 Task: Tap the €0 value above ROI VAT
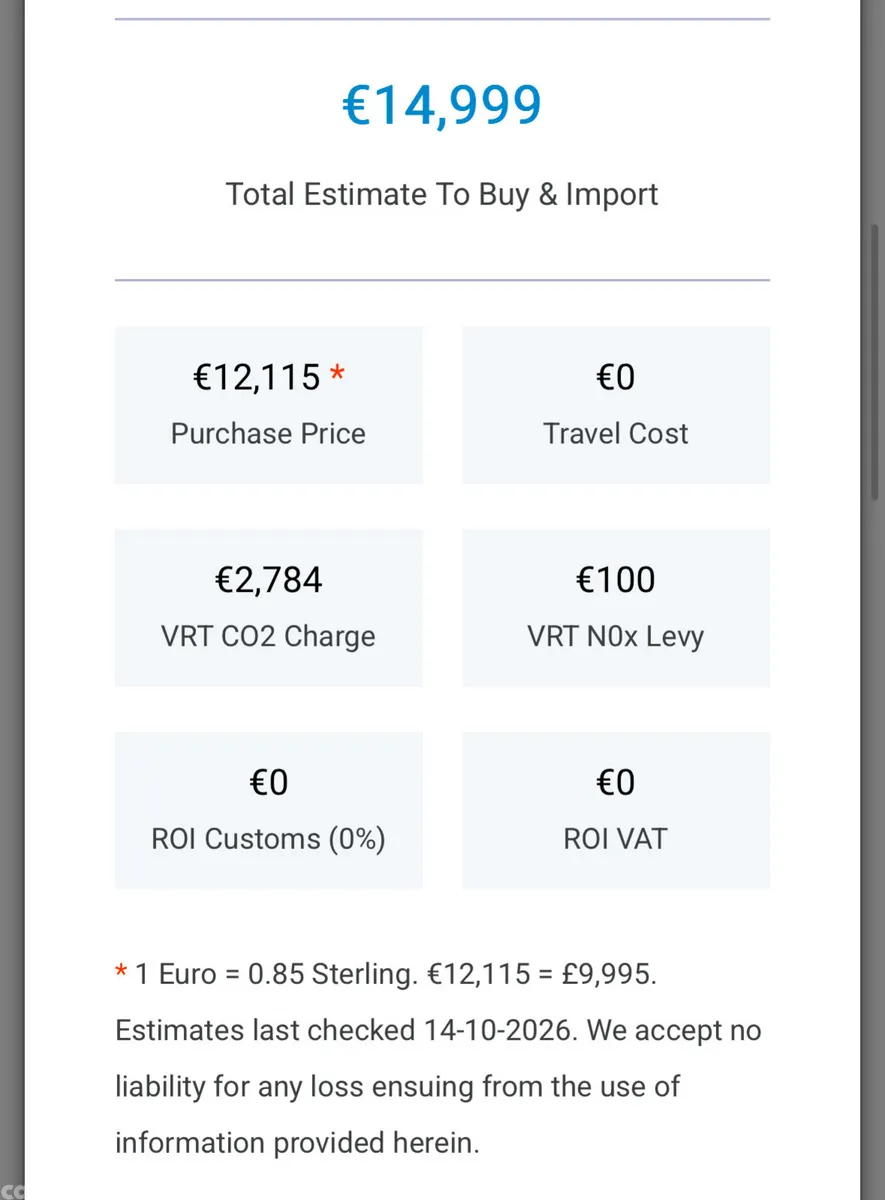point(616,782)
